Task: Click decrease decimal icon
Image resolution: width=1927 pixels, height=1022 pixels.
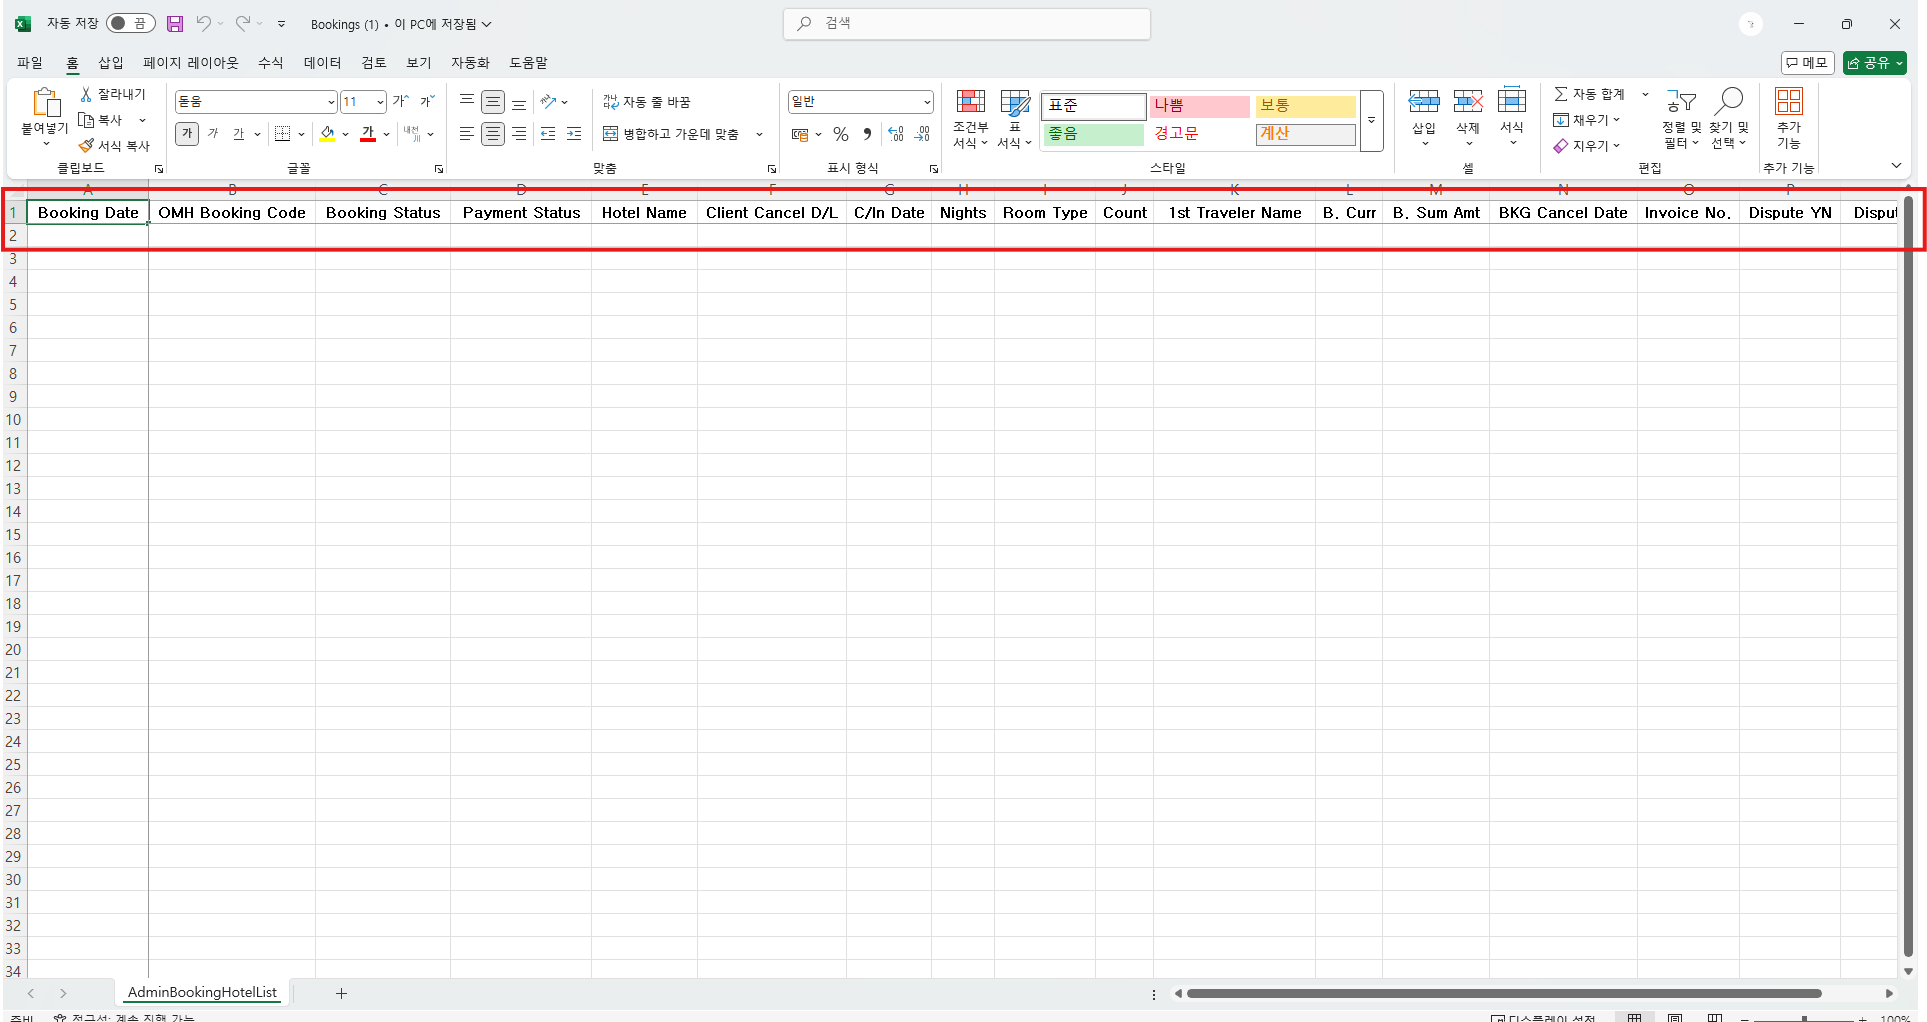Action: (922, 134)
